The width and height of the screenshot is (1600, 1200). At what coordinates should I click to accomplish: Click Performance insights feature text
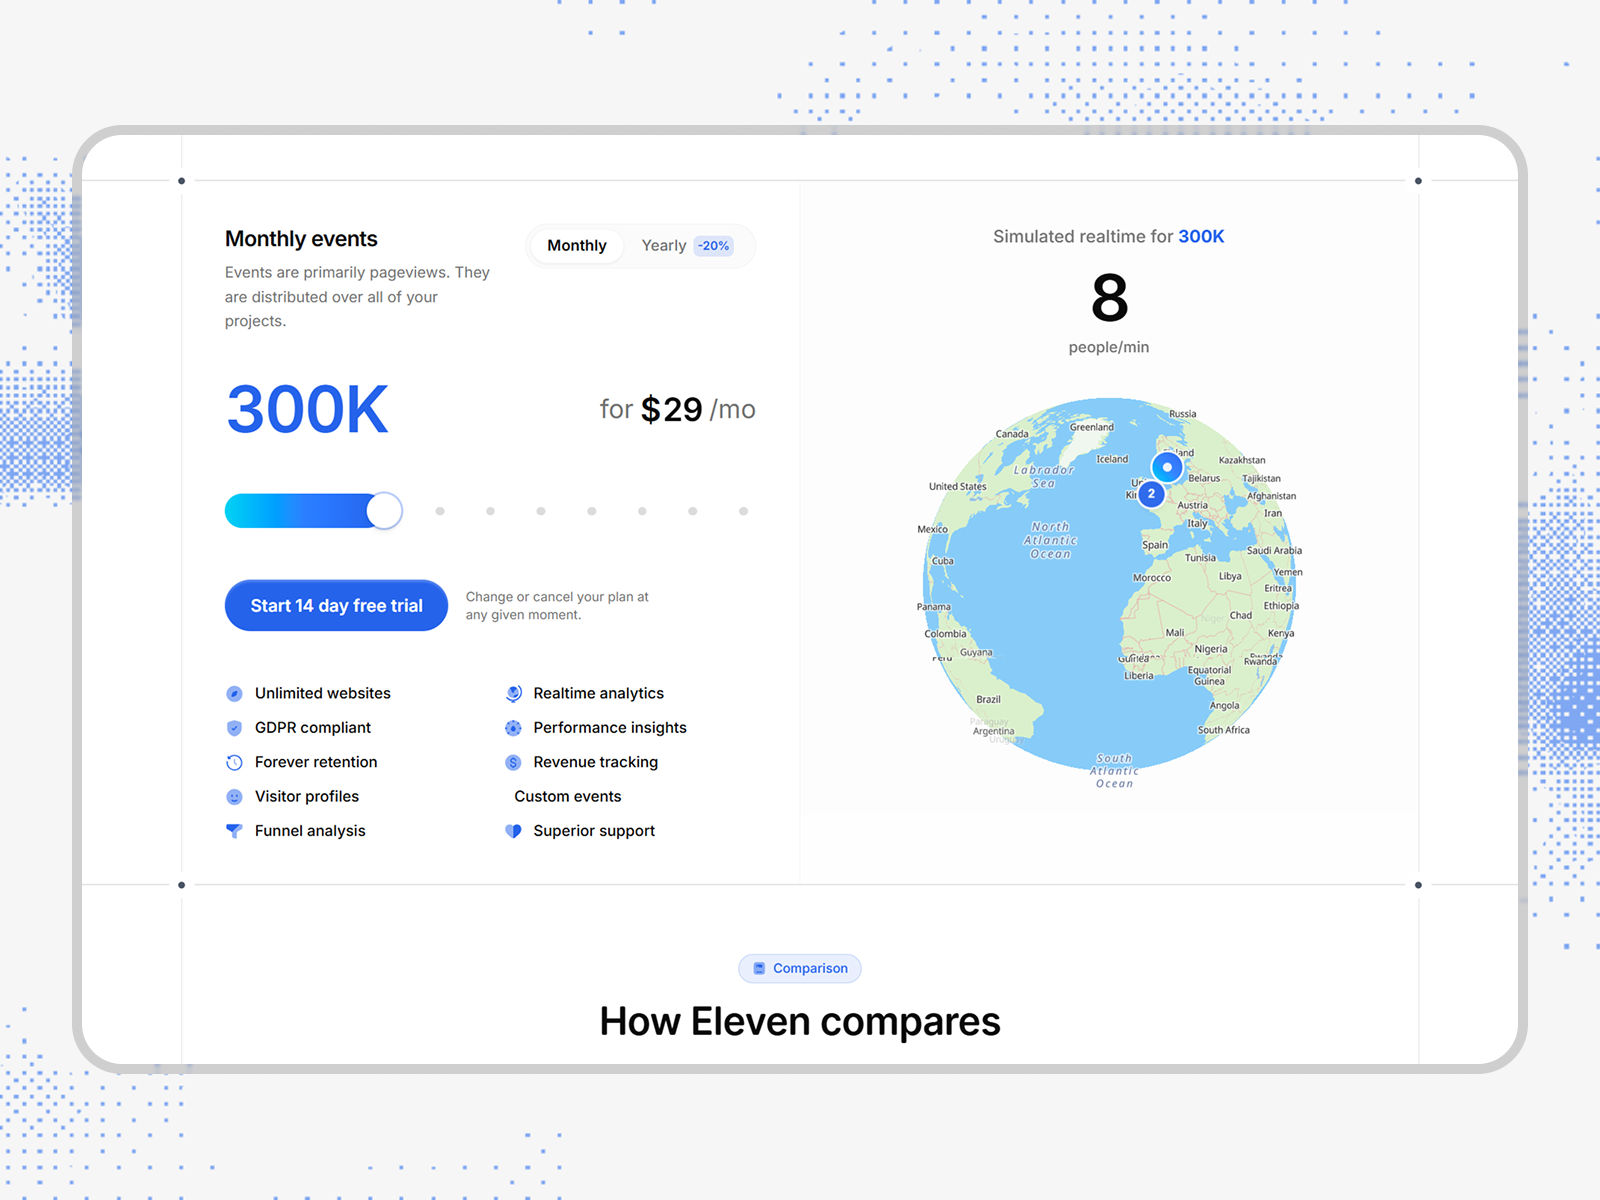pyautogui.click(x=610, y=728)
